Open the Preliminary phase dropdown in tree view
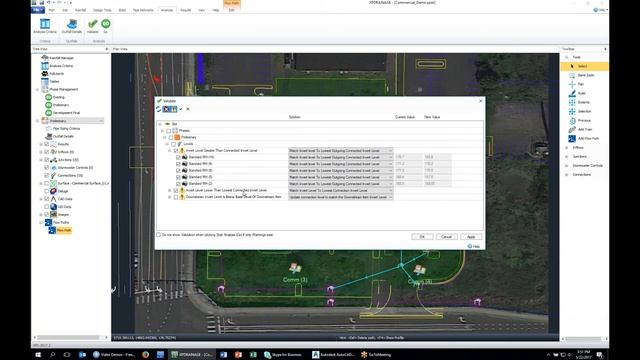This screenshot has height=360, width=640. point(101,121)
